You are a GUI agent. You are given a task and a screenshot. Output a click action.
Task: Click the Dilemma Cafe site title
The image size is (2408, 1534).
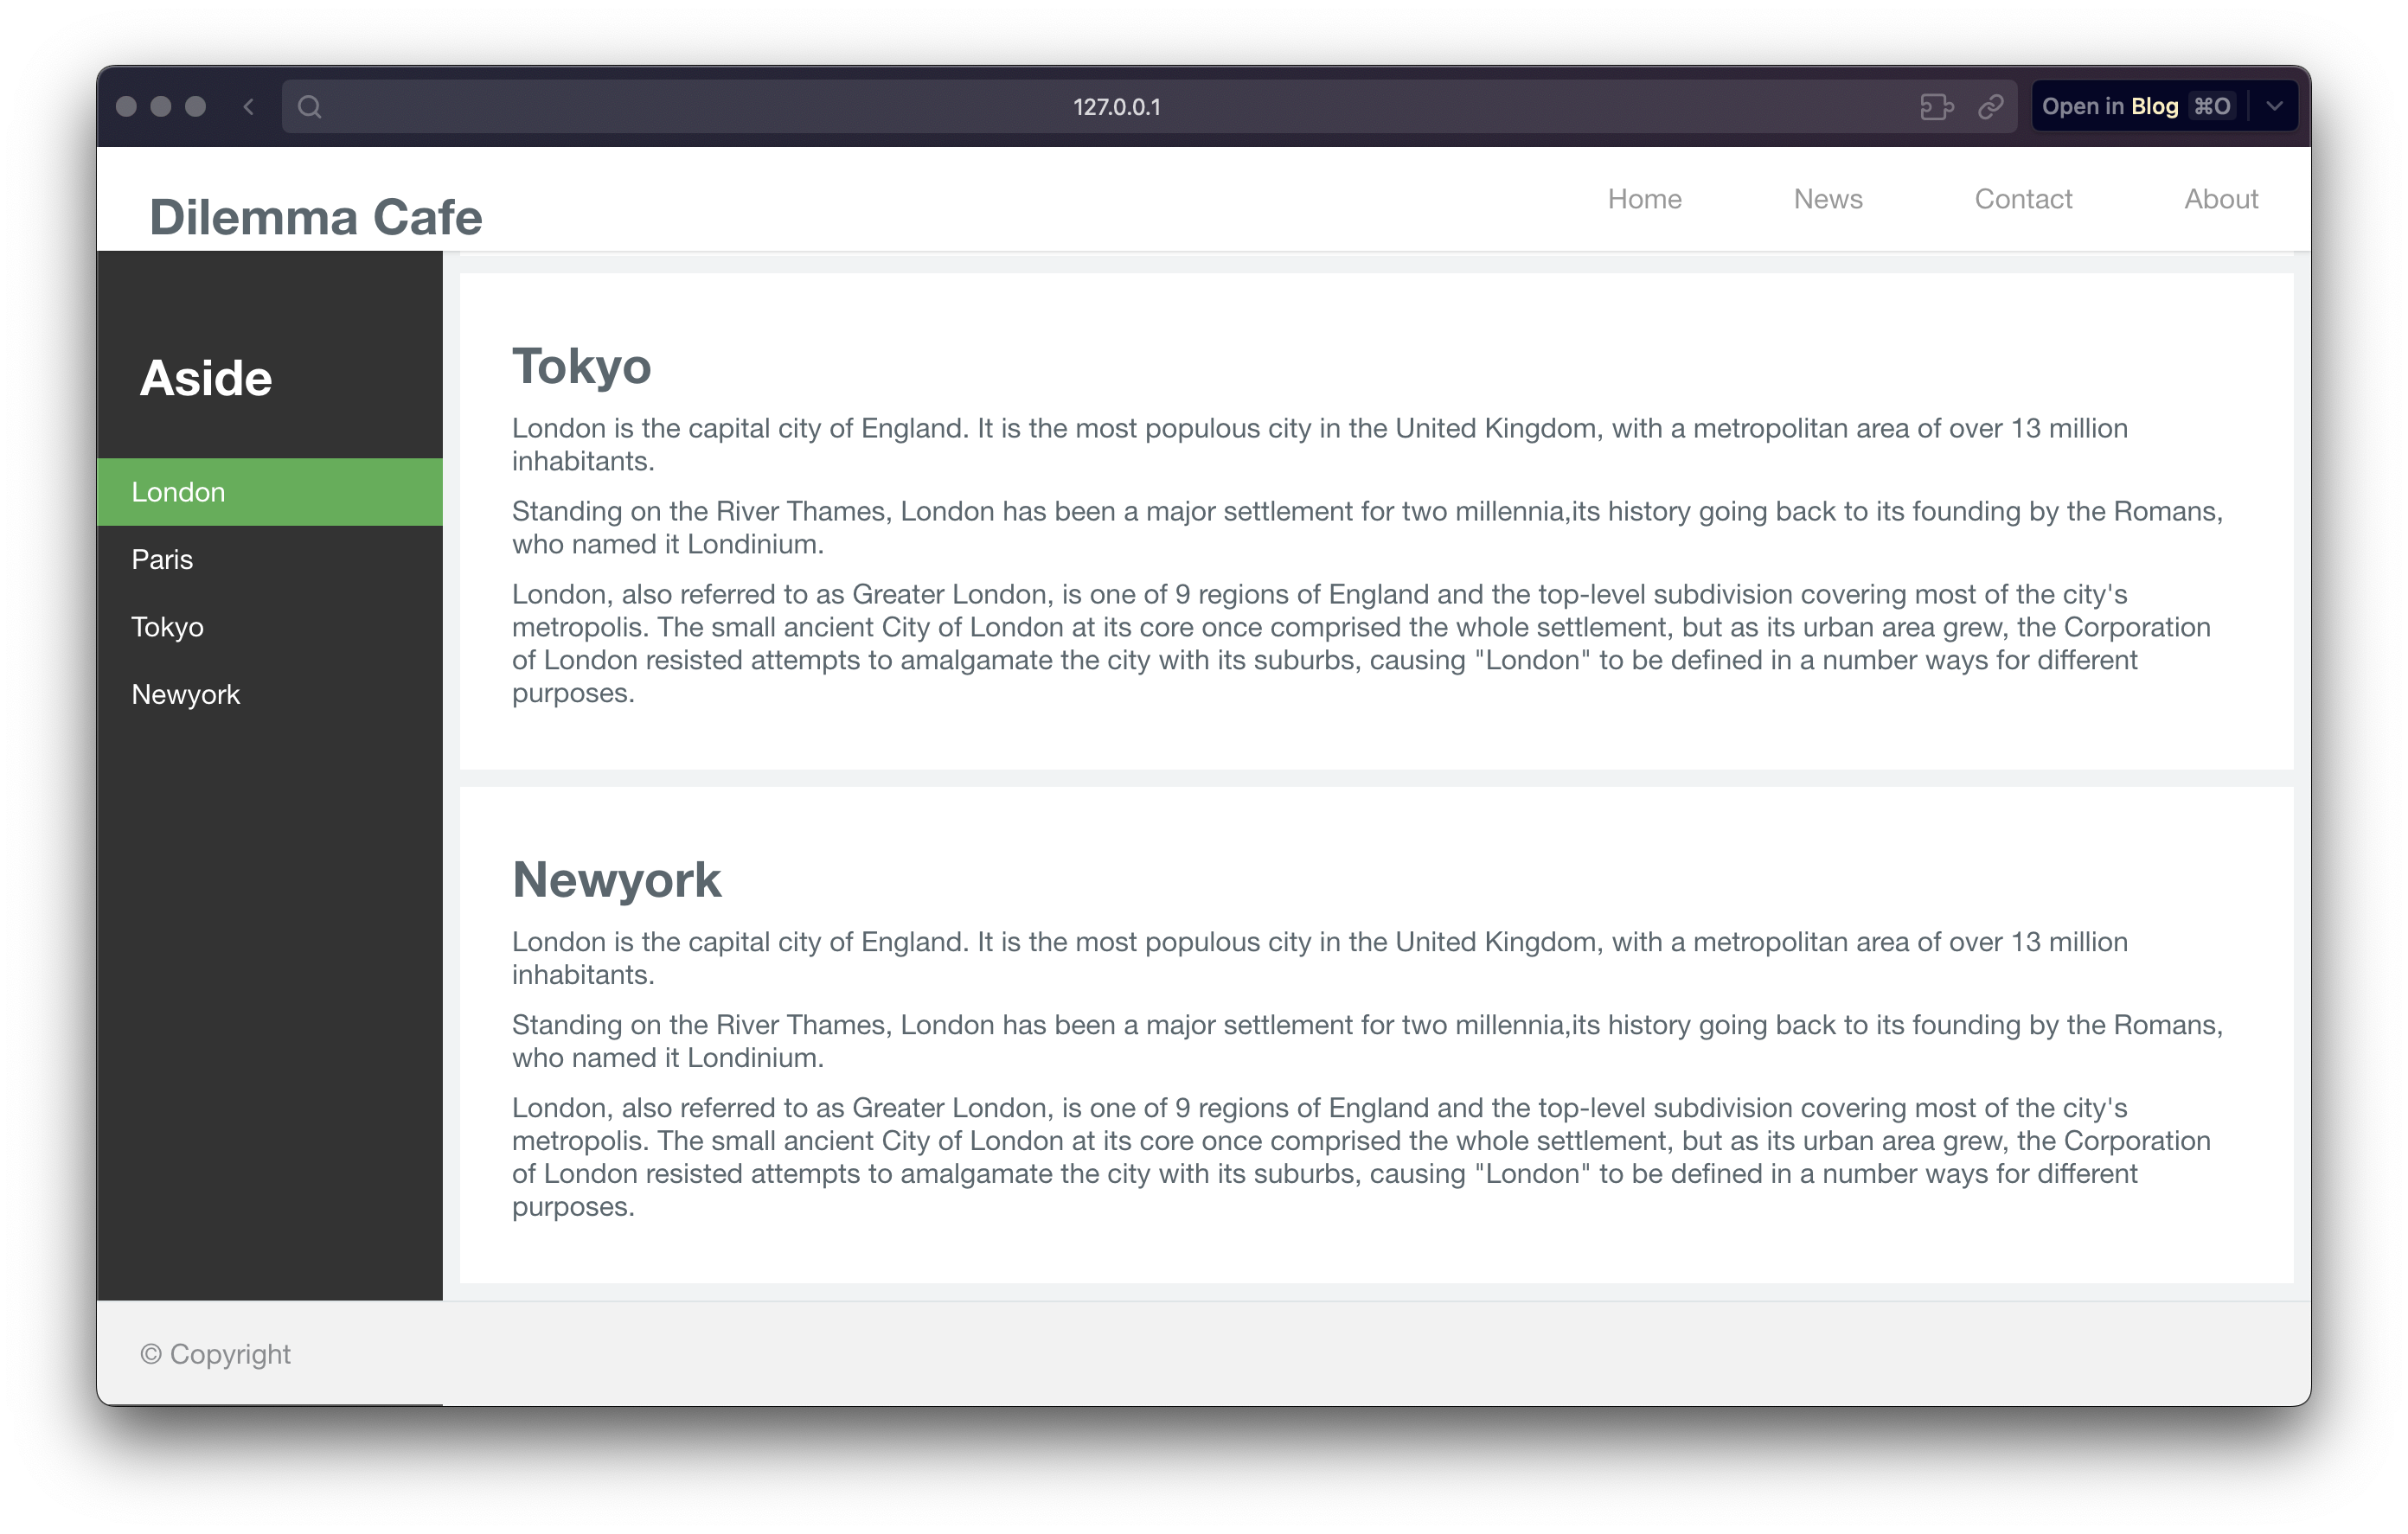pos(315,217)
